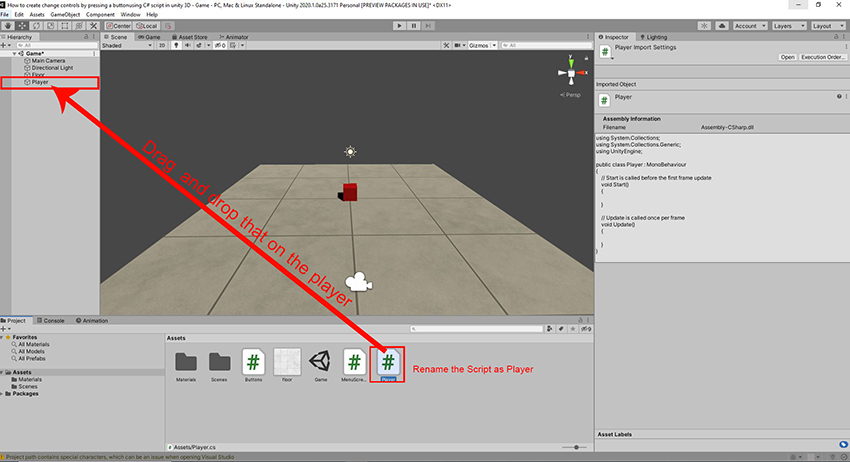Toggle scene lighting bulb icon

pyautogui.click(x=176, y=46)
